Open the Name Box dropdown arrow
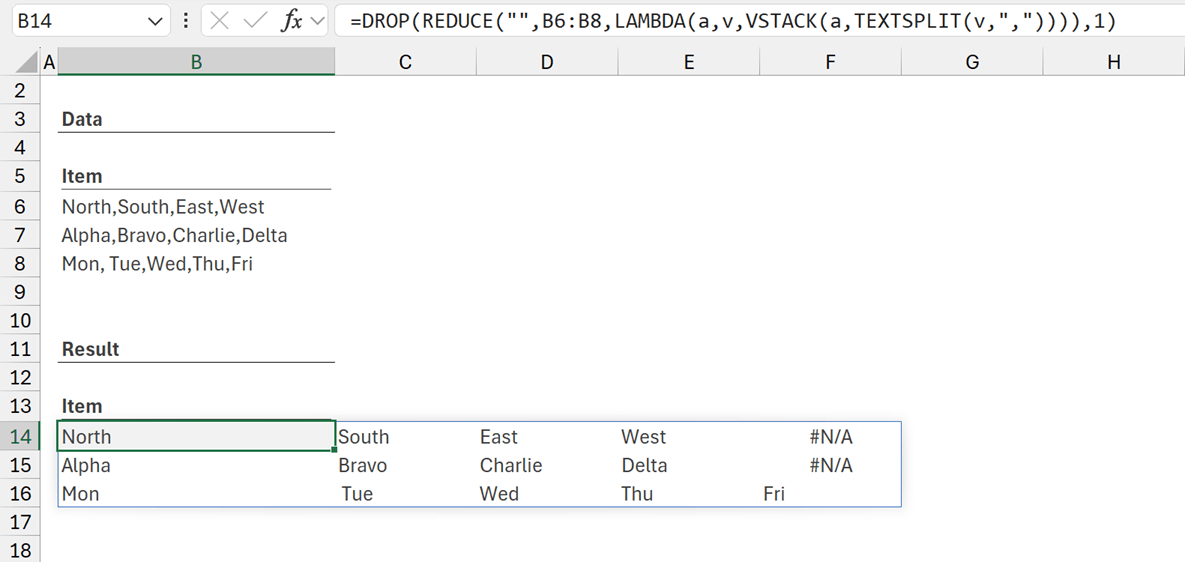This screenshot has height=562, width=1185. point(155,21)
